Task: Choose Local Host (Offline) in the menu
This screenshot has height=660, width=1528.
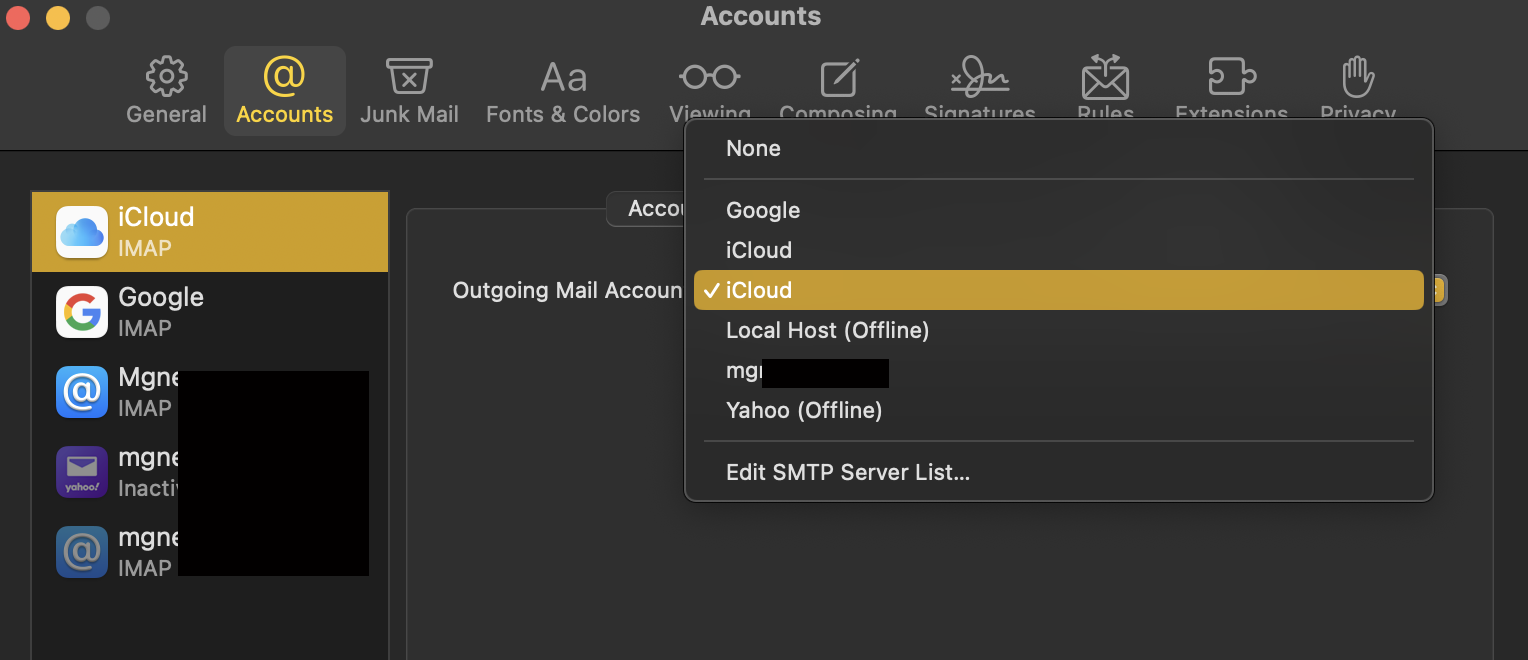Action: 1058,330
